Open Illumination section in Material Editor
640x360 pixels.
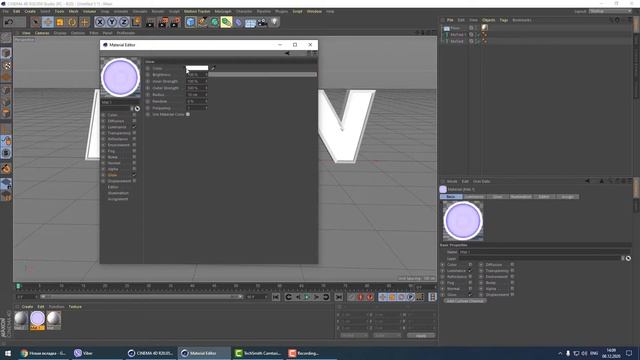tap(118, 193)
